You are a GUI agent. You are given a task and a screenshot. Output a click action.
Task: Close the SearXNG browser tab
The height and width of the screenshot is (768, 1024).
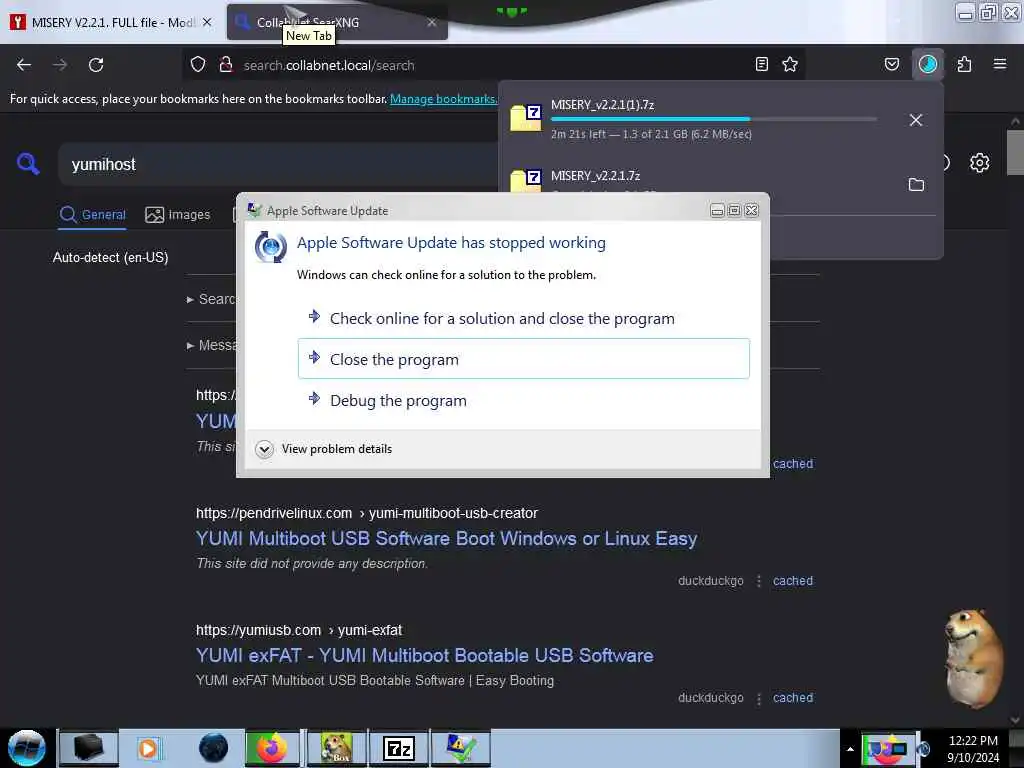432,22
